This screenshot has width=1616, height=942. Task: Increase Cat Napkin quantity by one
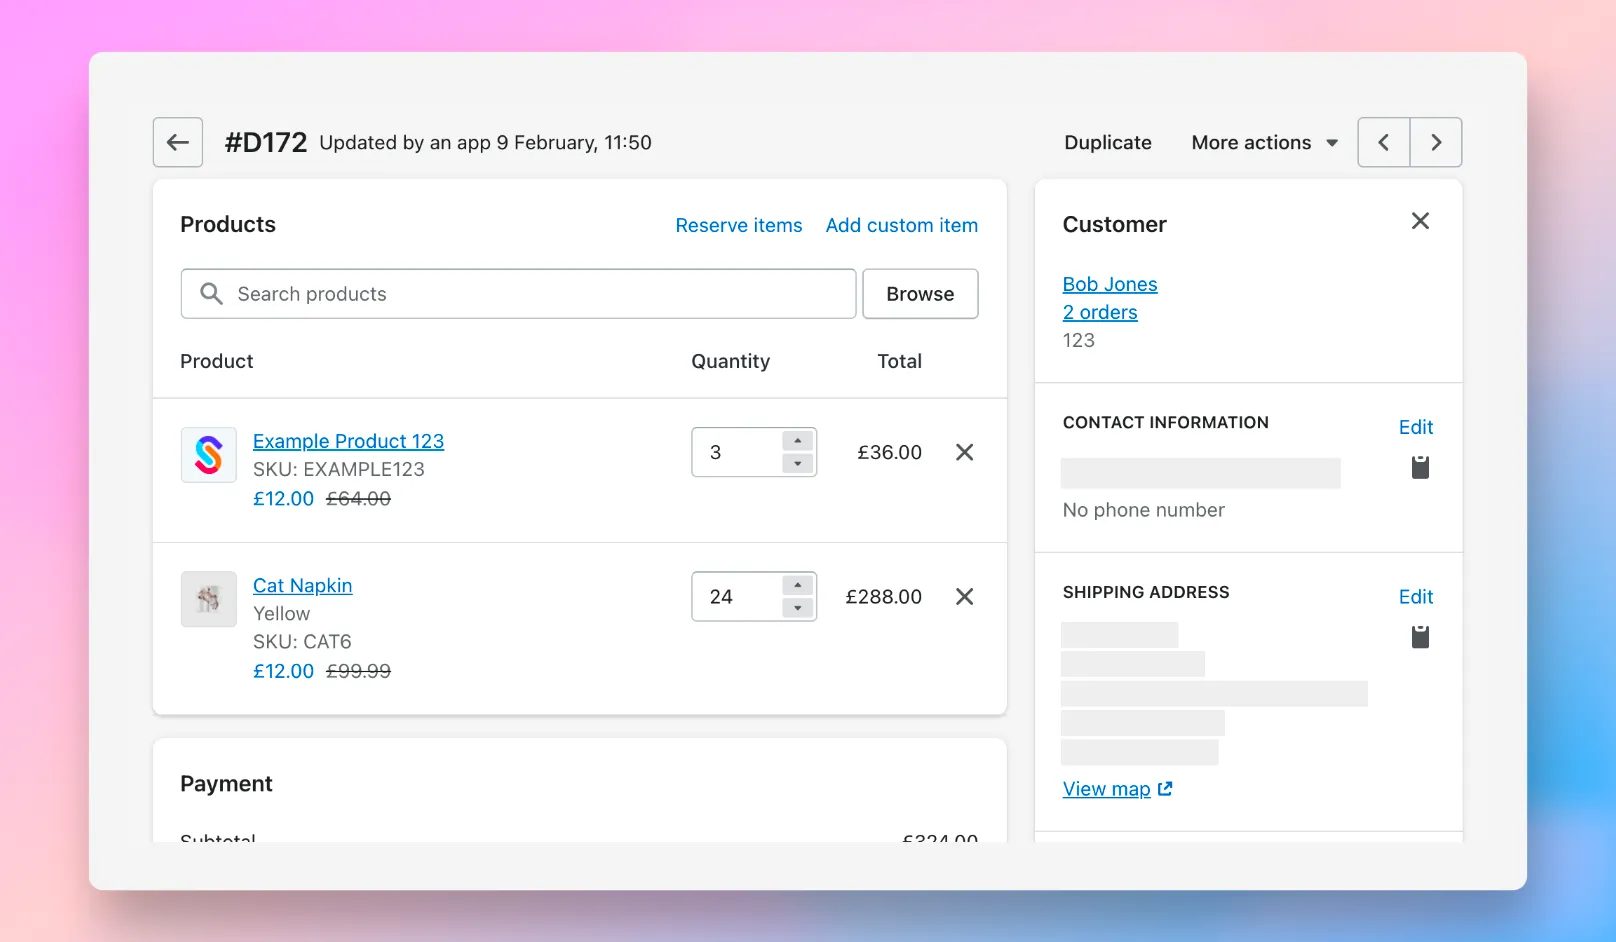point(797,585)
